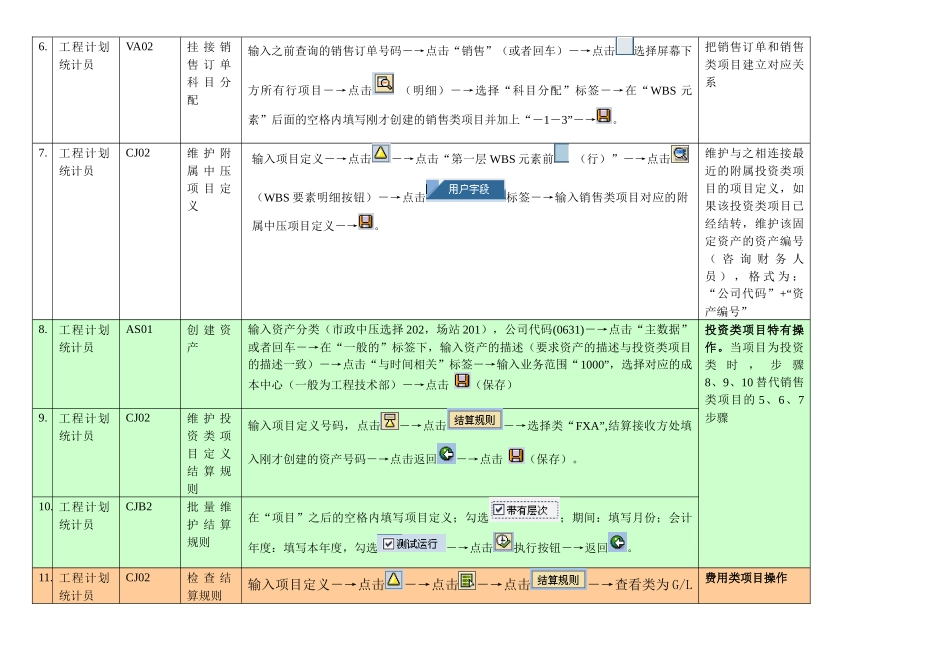Click 工程计划统计员 in row 10
The width and height of the screenshot is (950, 672).
click(x=84, y=515)
